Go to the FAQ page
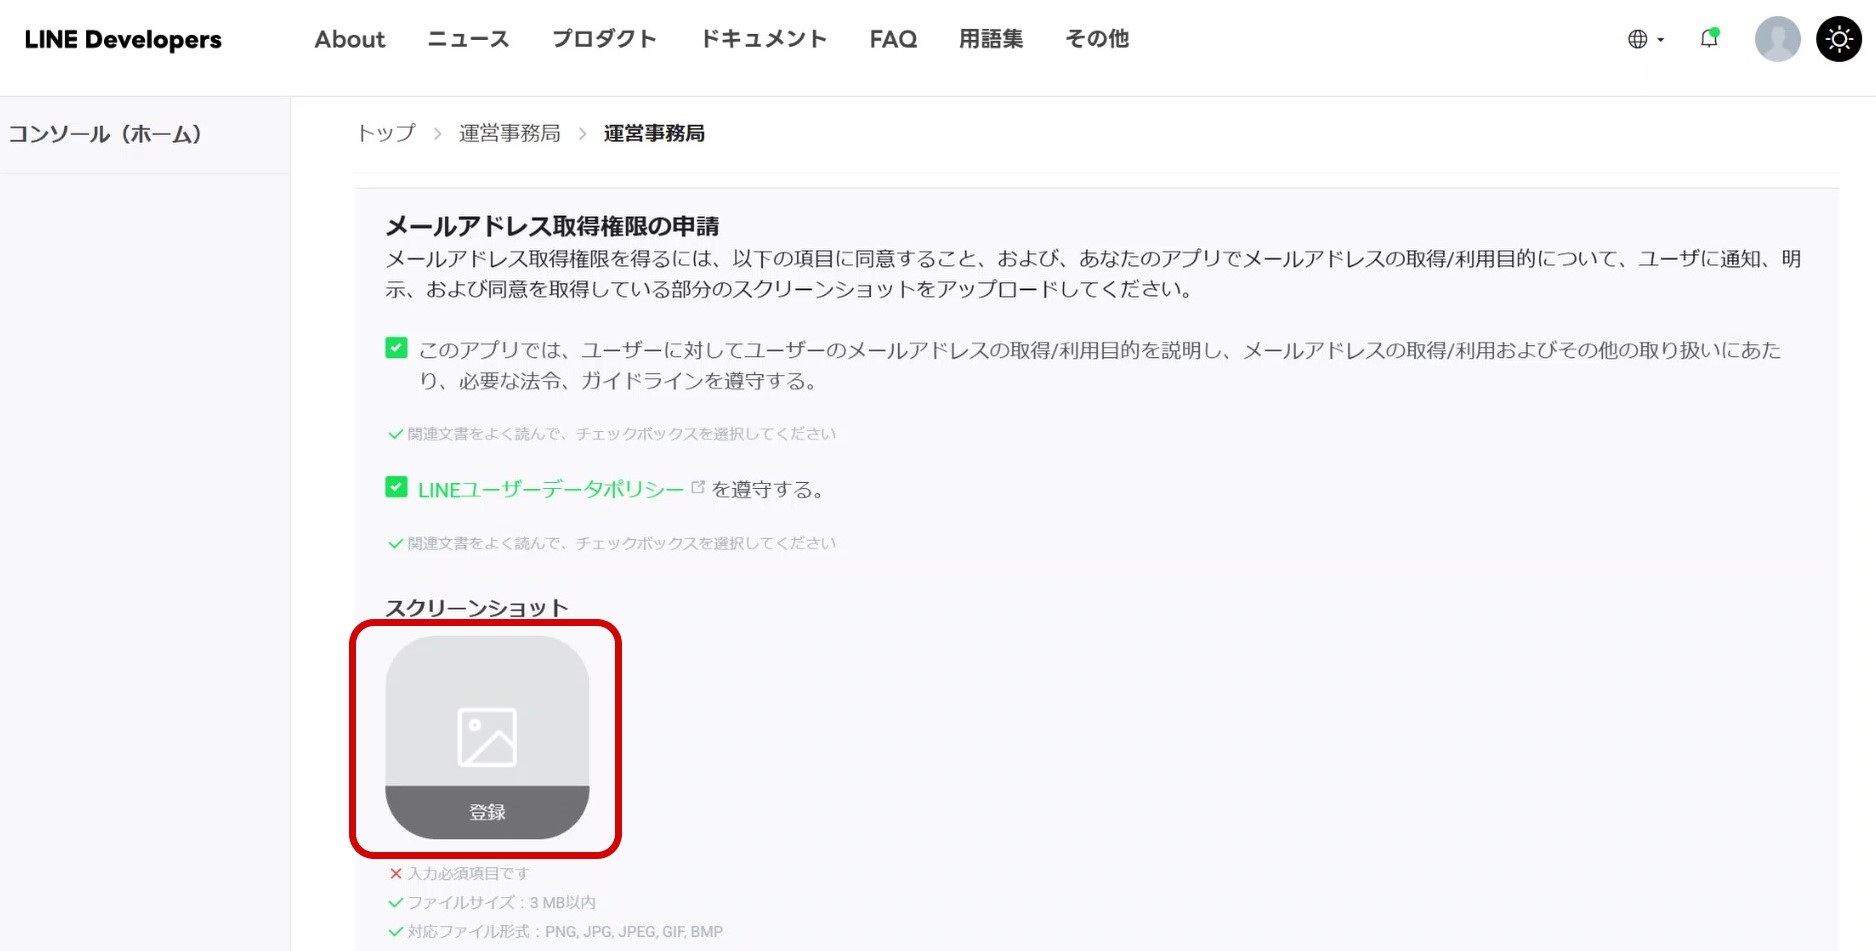The height and width of the screenshot is (951, 1876). [892, 39]
